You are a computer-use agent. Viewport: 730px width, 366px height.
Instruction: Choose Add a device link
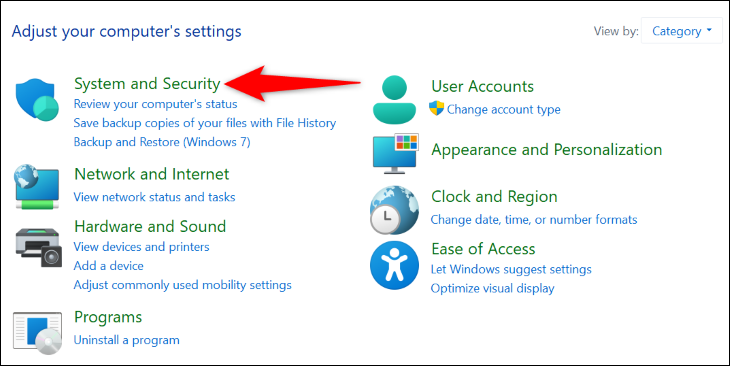point(108,265)
